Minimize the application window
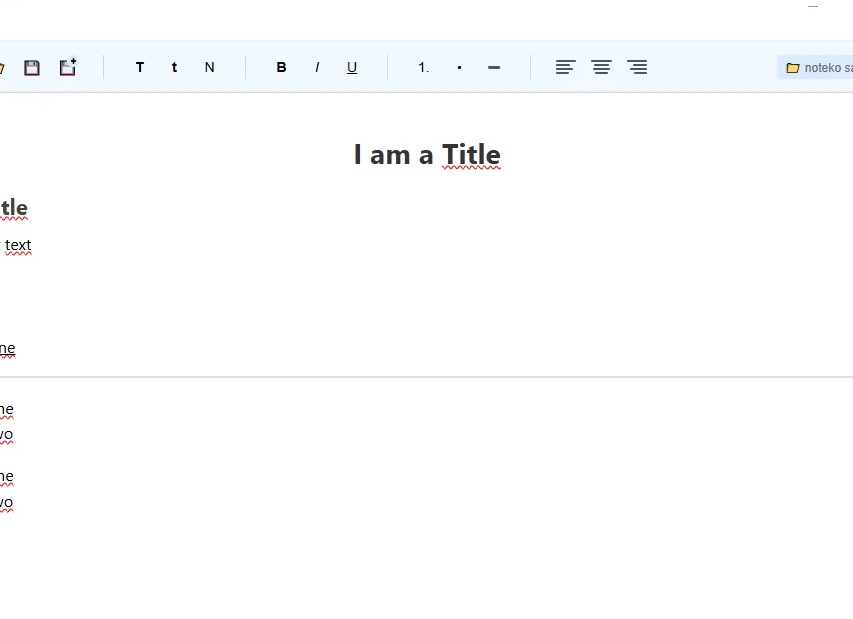Image resolution: width=853 pixels, height=619 pixels. pos(813,7)
